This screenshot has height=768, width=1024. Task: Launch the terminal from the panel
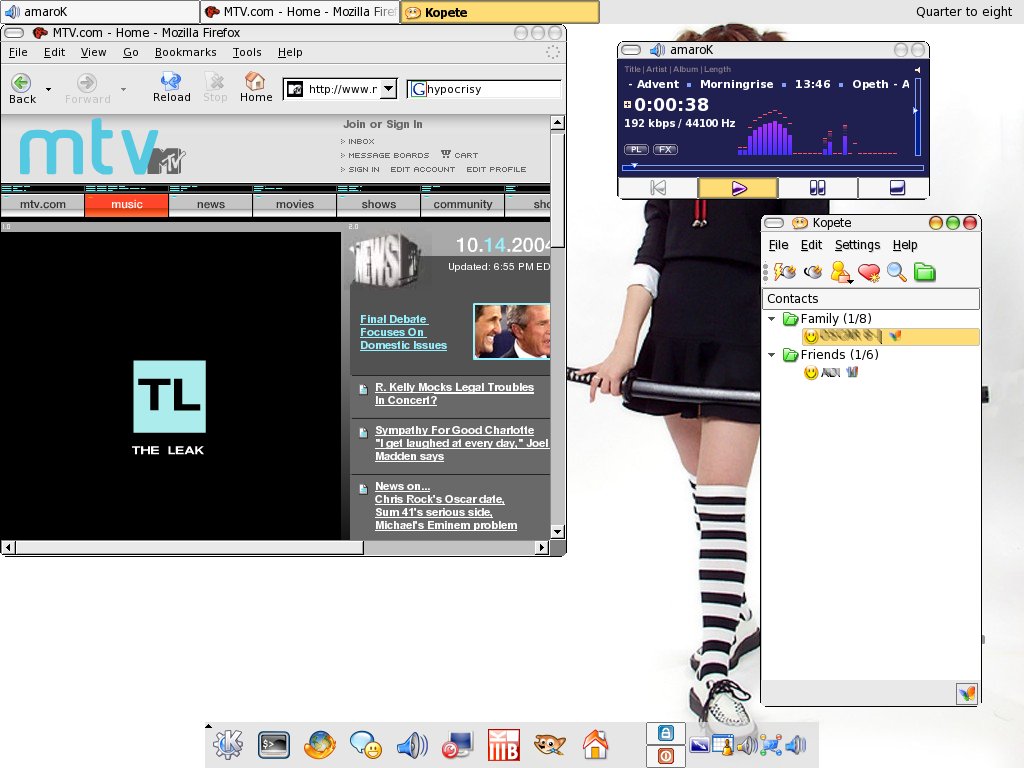[274, 744]
